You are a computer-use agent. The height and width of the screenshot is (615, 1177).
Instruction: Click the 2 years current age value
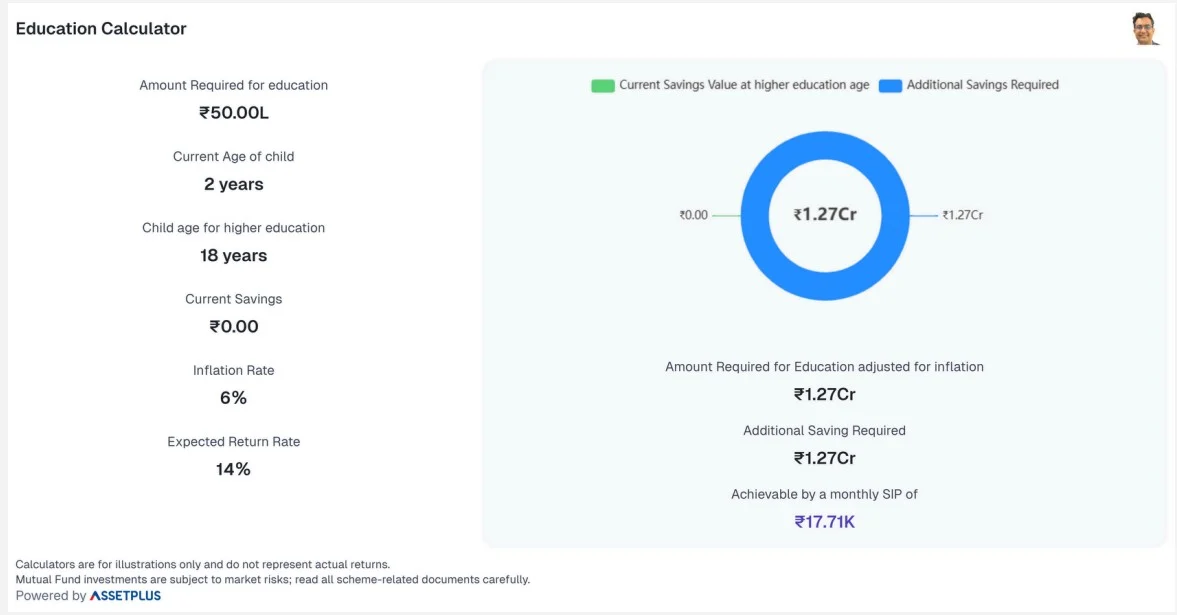point(233,184)
